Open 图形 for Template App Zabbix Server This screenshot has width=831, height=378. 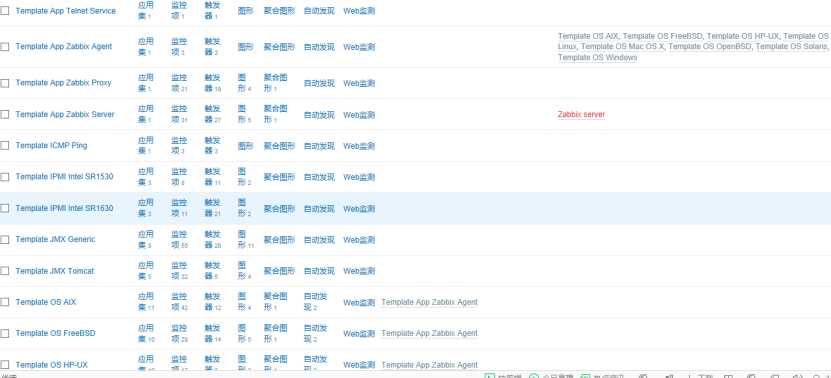click(x=244, y=115)
